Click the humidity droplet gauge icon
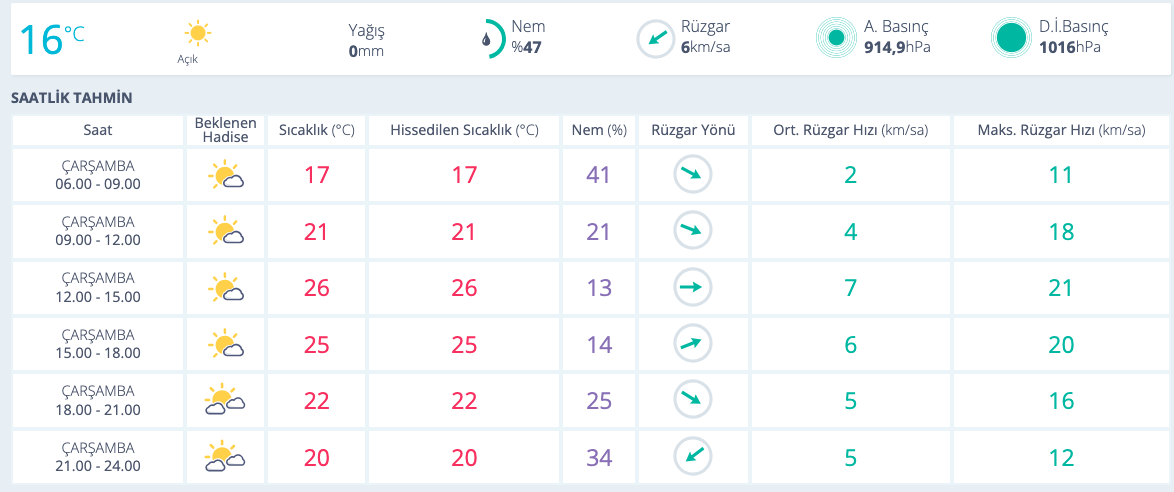This screenshot has height=492, width=1174. point(488,39)
